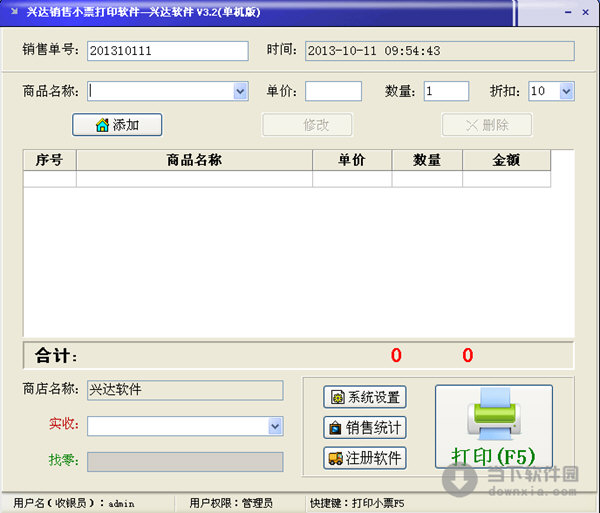Click the 添加 add button
This screenshot has height=513, width=600.
[117, 125]
